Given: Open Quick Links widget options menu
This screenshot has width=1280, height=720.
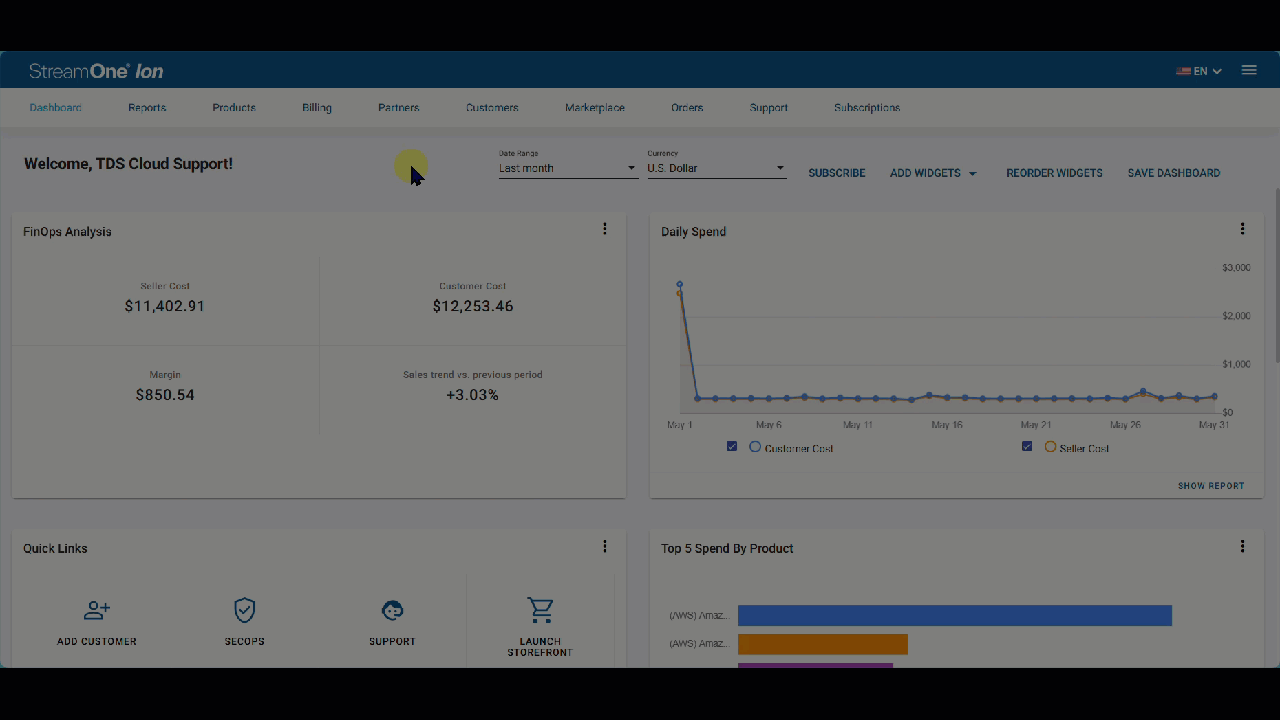Looking at the screenshot, I should point(604,546).
